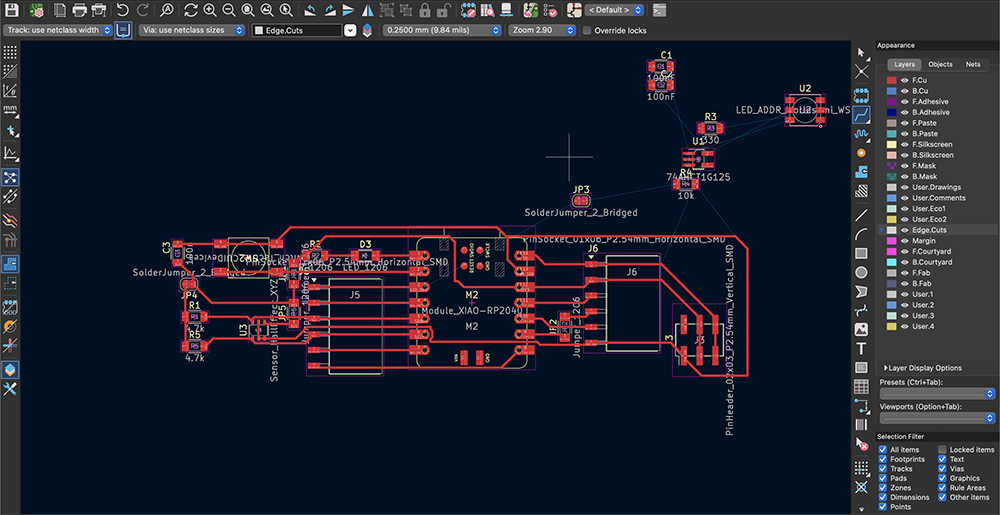Click the Plot icon

(98, 10)
